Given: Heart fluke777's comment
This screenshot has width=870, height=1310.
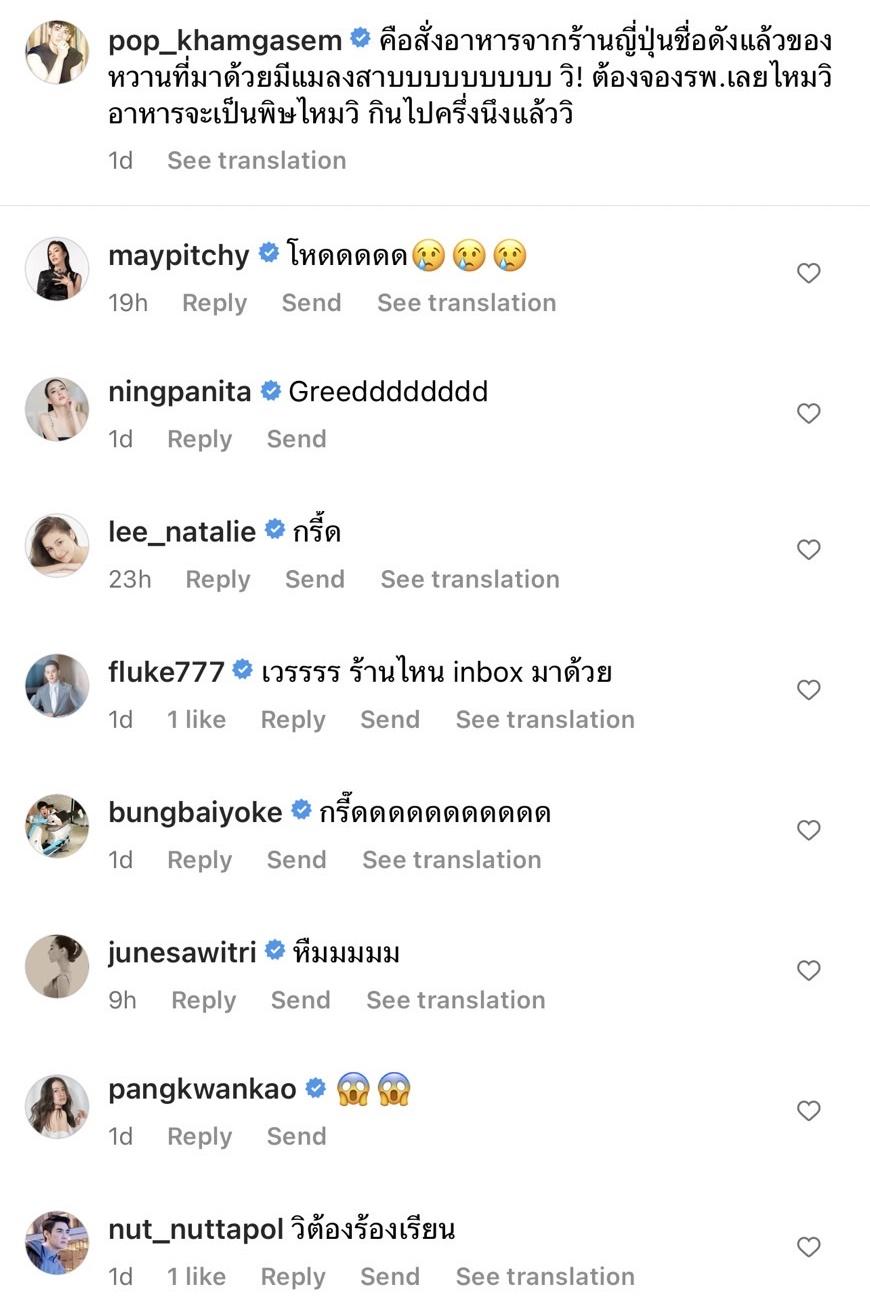Looking at the screenshot, I should 808,690.
